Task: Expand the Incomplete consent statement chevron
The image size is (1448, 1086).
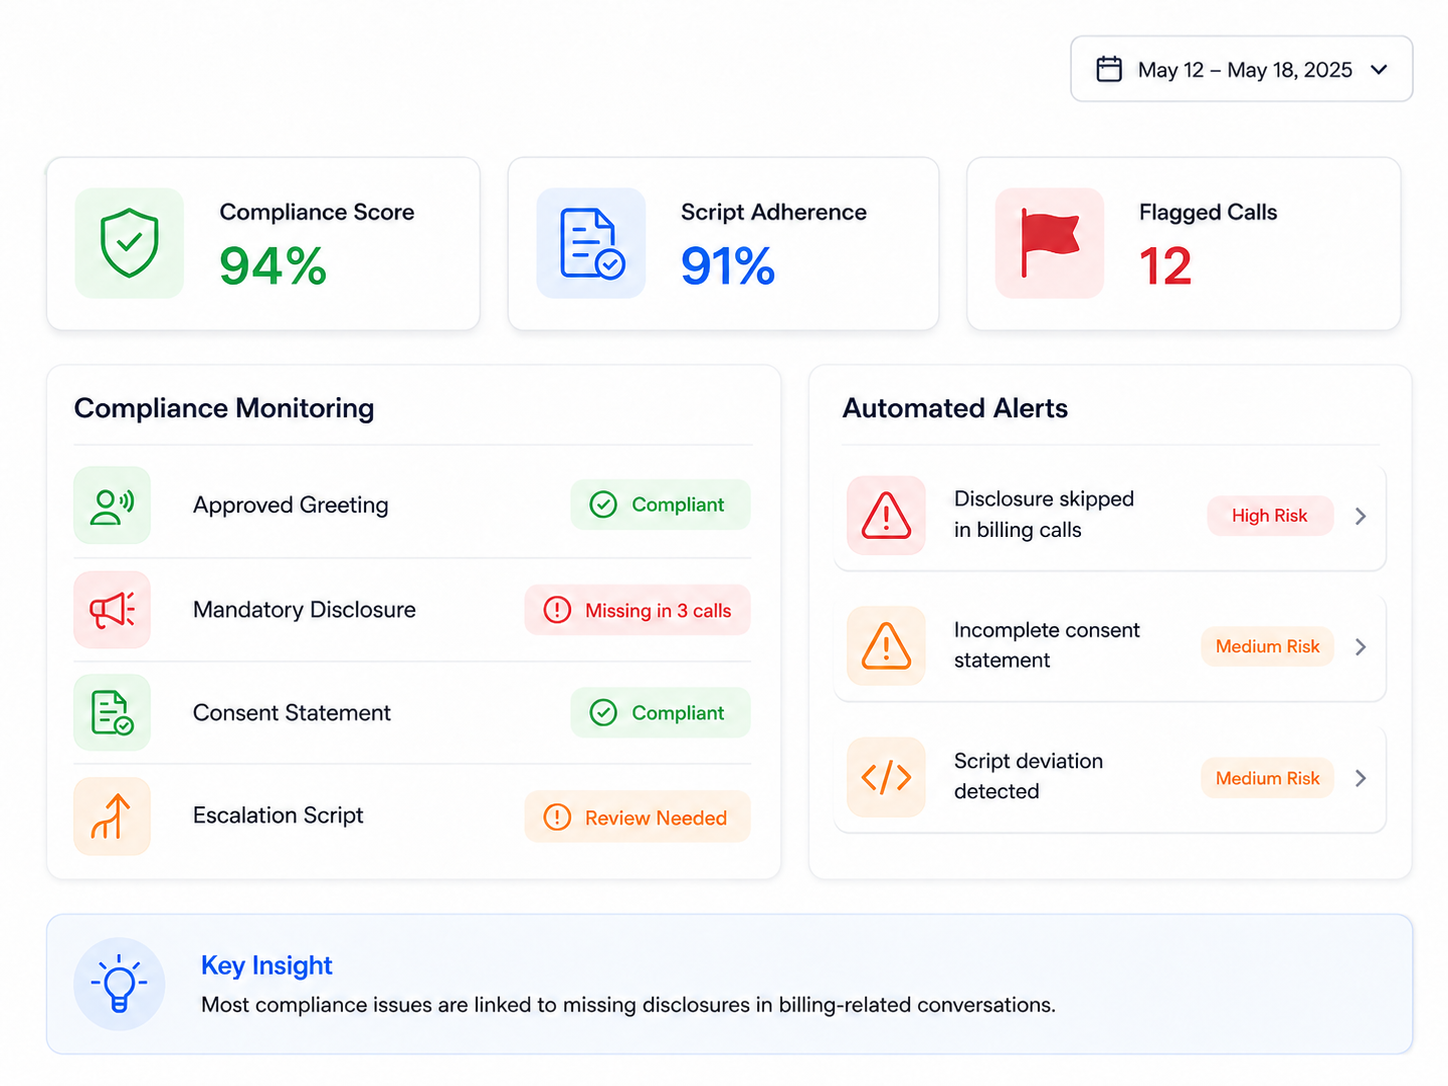Action: [1360, 647]
